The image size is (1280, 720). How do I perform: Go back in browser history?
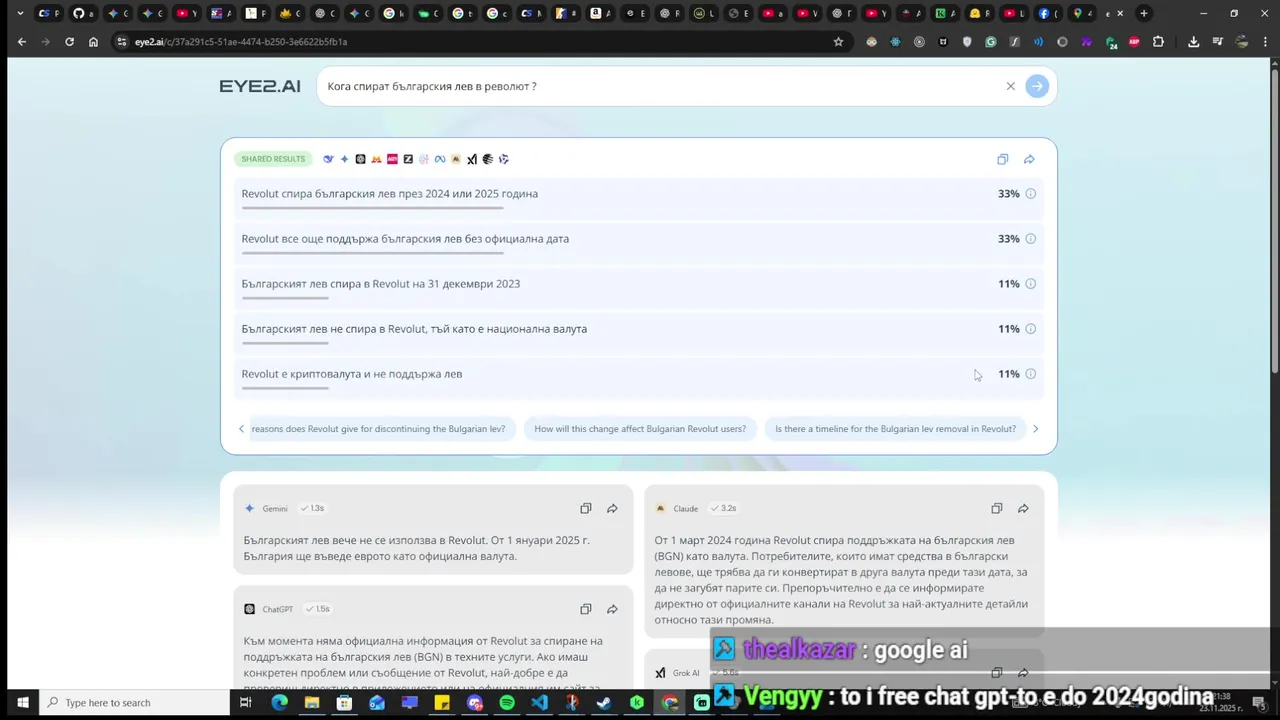(22, 42)
